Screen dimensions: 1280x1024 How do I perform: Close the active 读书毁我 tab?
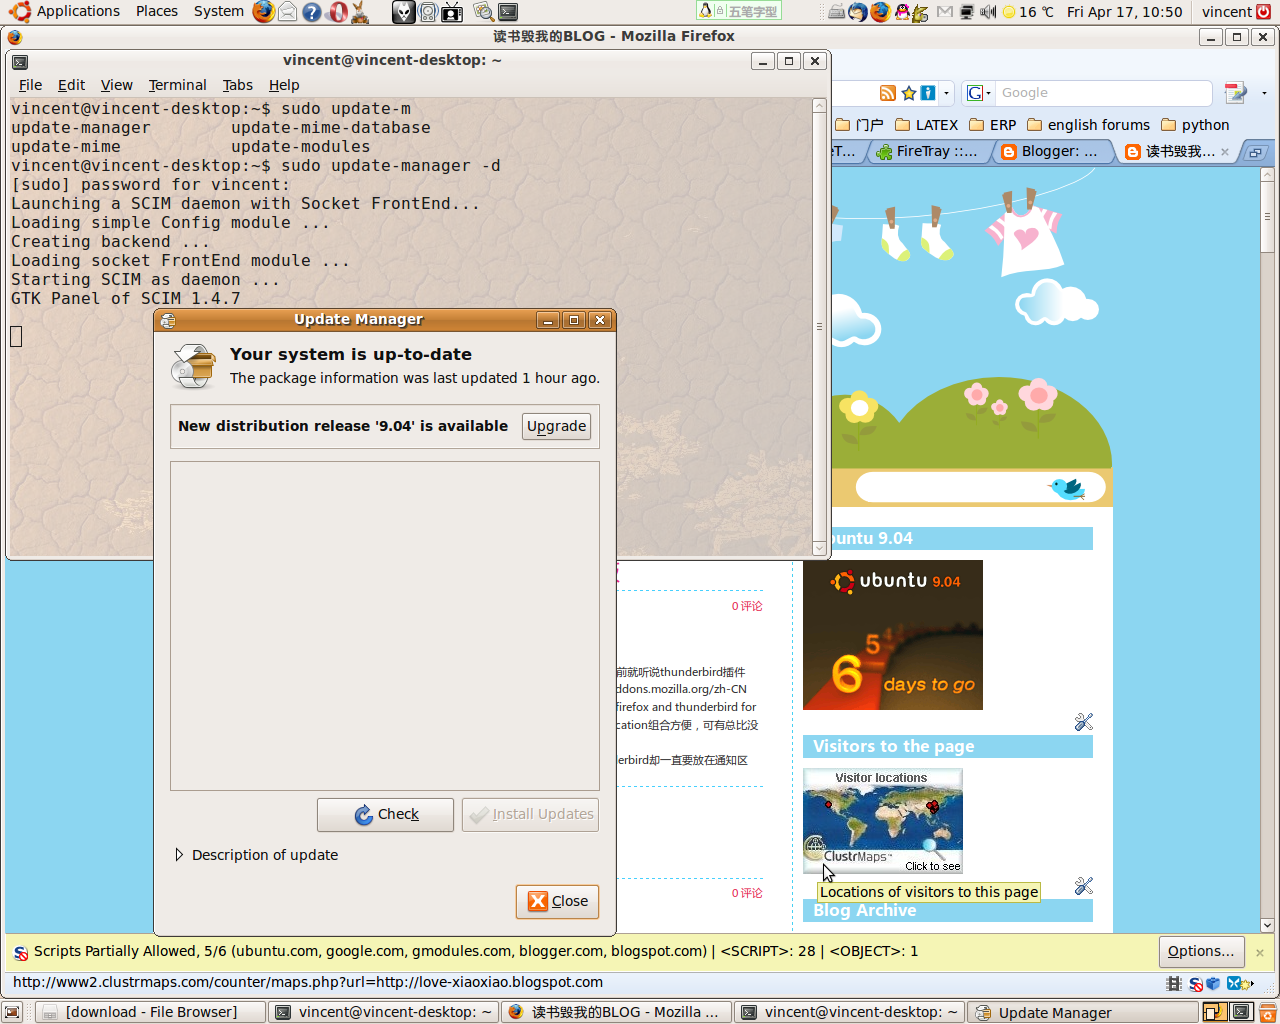point(1225,152)
